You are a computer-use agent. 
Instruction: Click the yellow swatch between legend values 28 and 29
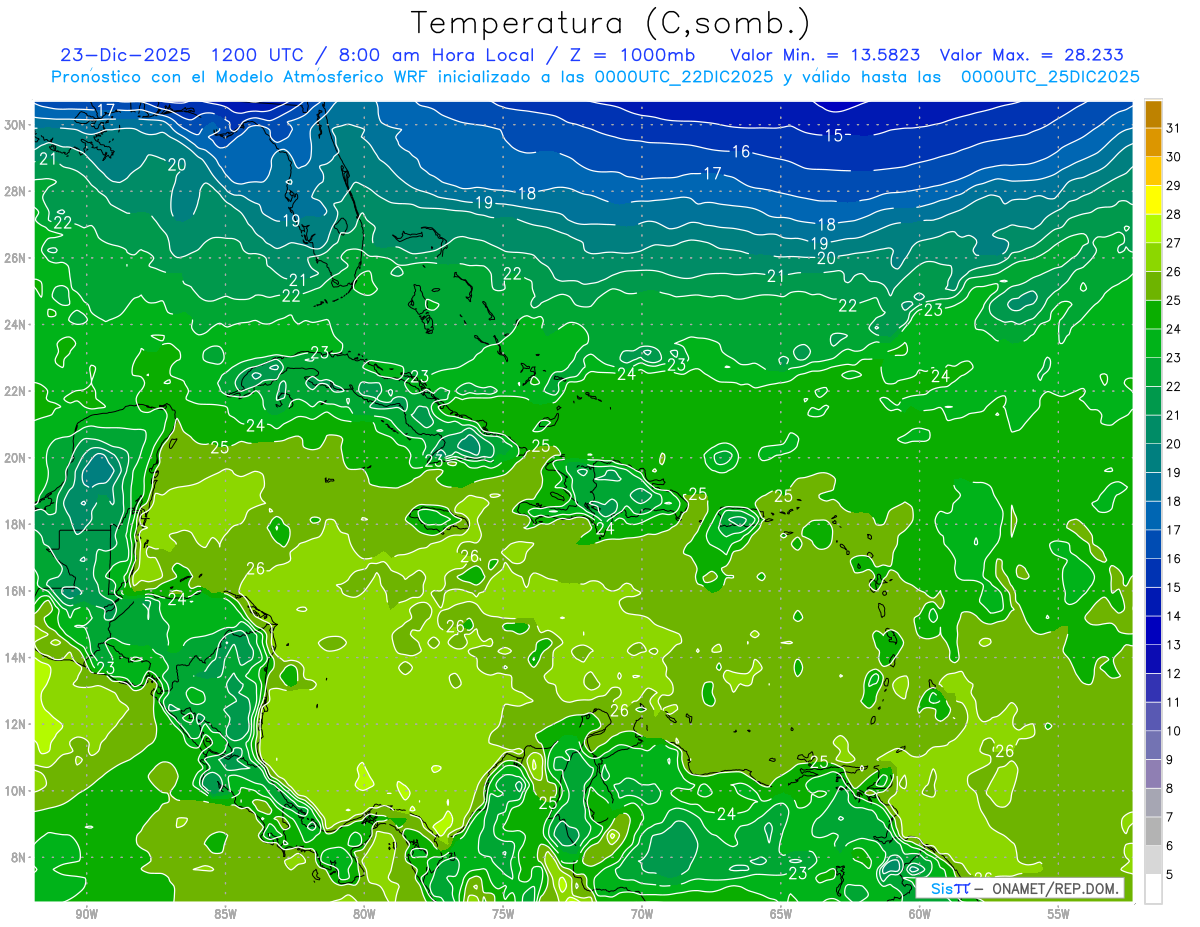pyautogui.click(x=1153, y=201)
